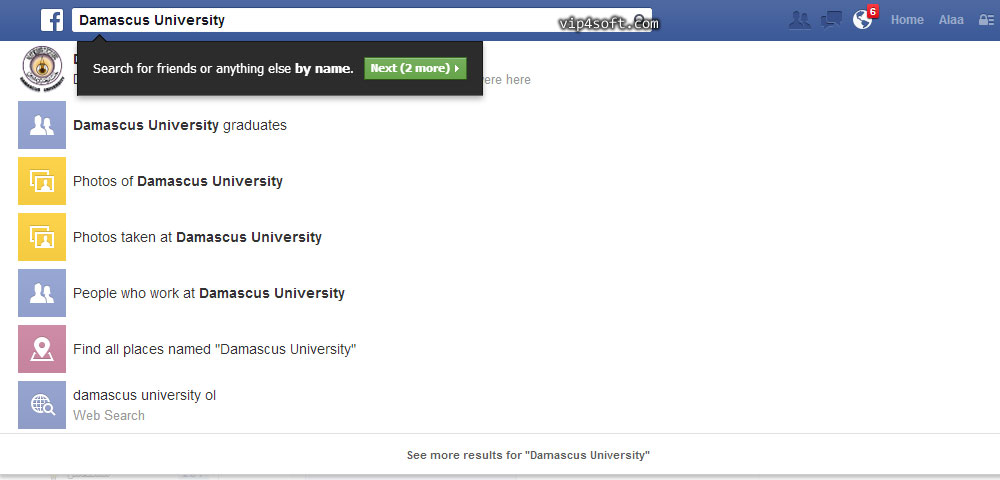Click people icon beside People who work at
1000x480 pixels.
click(x=42, y=293)
